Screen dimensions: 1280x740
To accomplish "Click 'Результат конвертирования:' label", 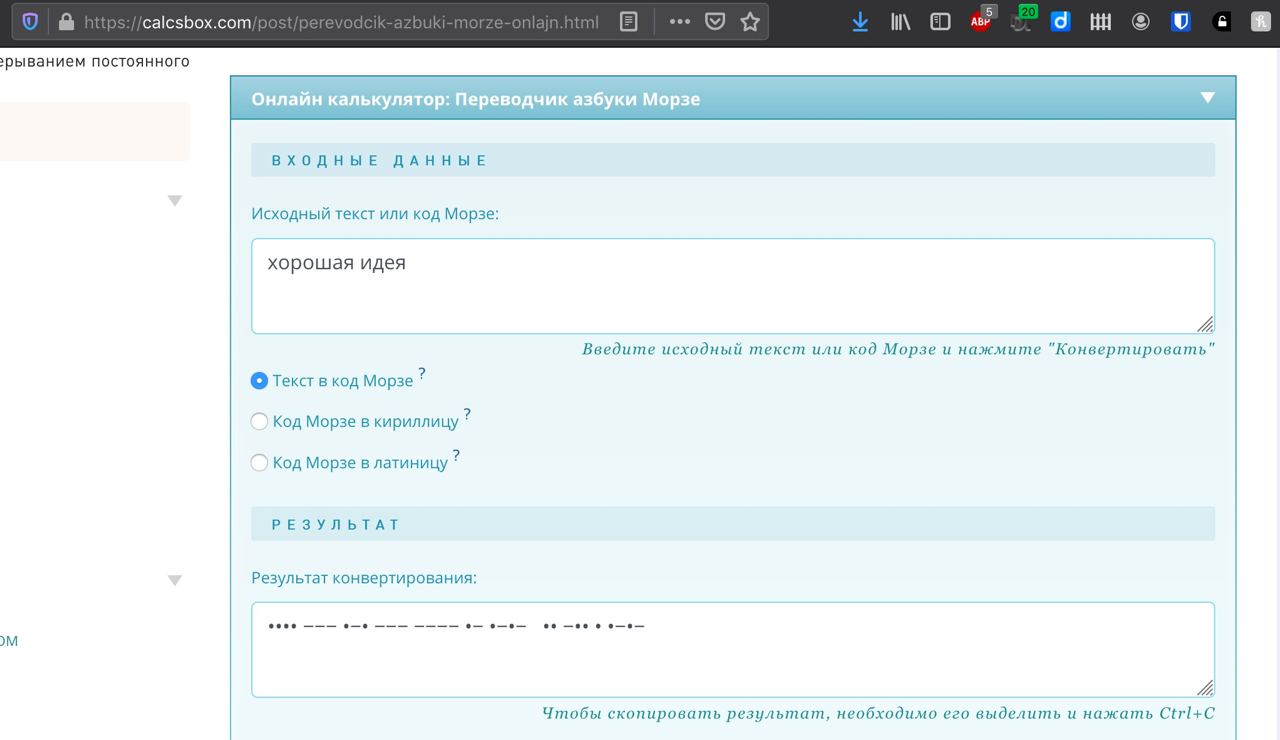I will (x=364, y=578).
